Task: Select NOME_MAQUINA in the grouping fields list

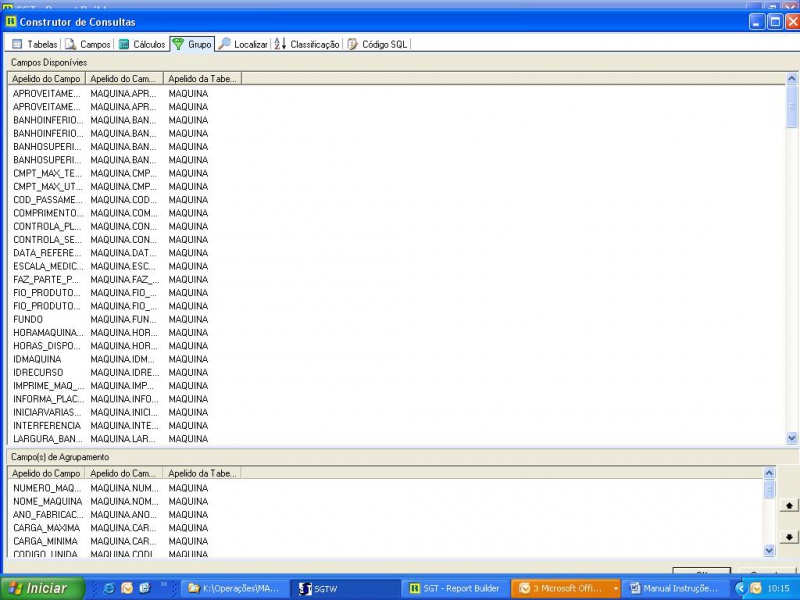Action: 47,501
